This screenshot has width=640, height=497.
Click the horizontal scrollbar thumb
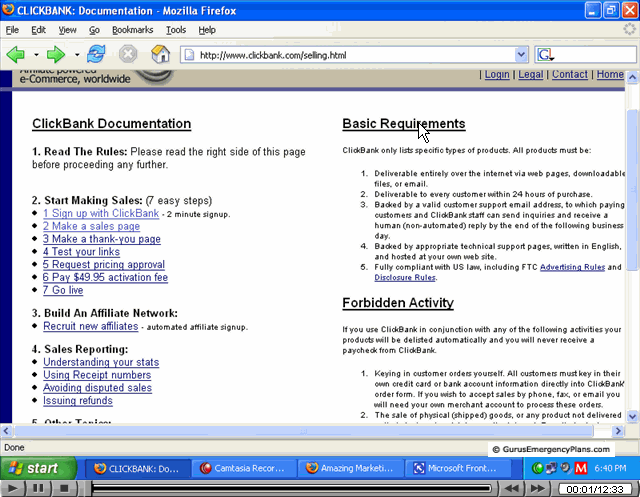pyautogui.click(x=304, y=431)
